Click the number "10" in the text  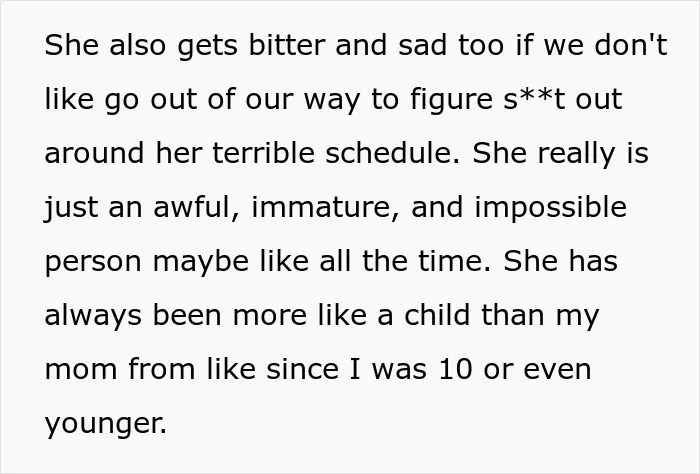coord(455,370)
